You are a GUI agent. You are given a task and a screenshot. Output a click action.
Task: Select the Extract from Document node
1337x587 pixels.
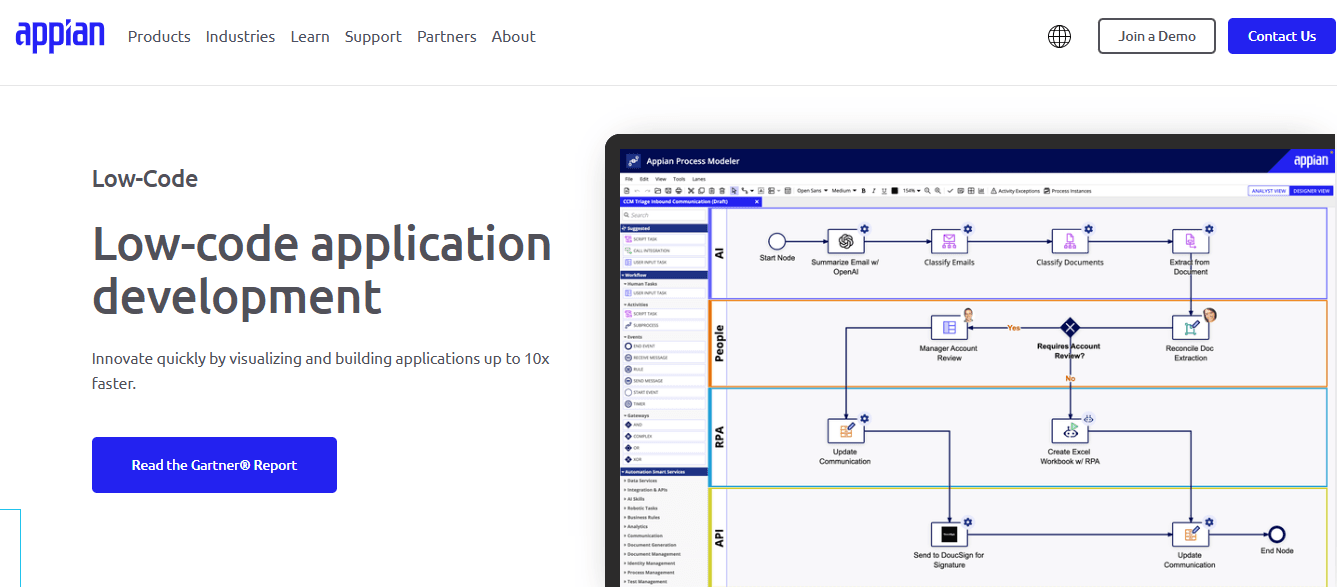[x=1190, y=241]
